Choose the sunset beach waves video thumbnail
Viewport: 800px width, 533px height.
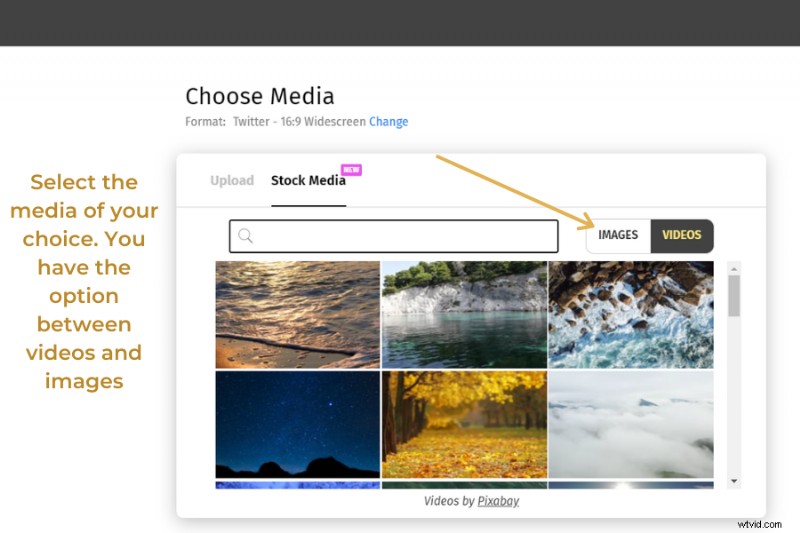[297, 315]
